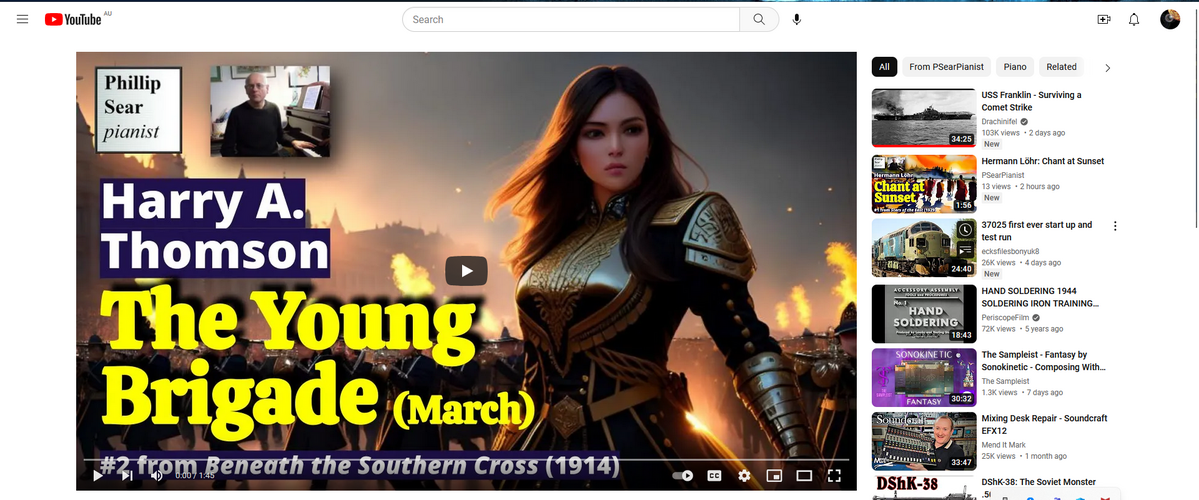This screenshot has height=500, width=1199.
Task: Mute the player volume icon
Action: [x=157, y=476]
